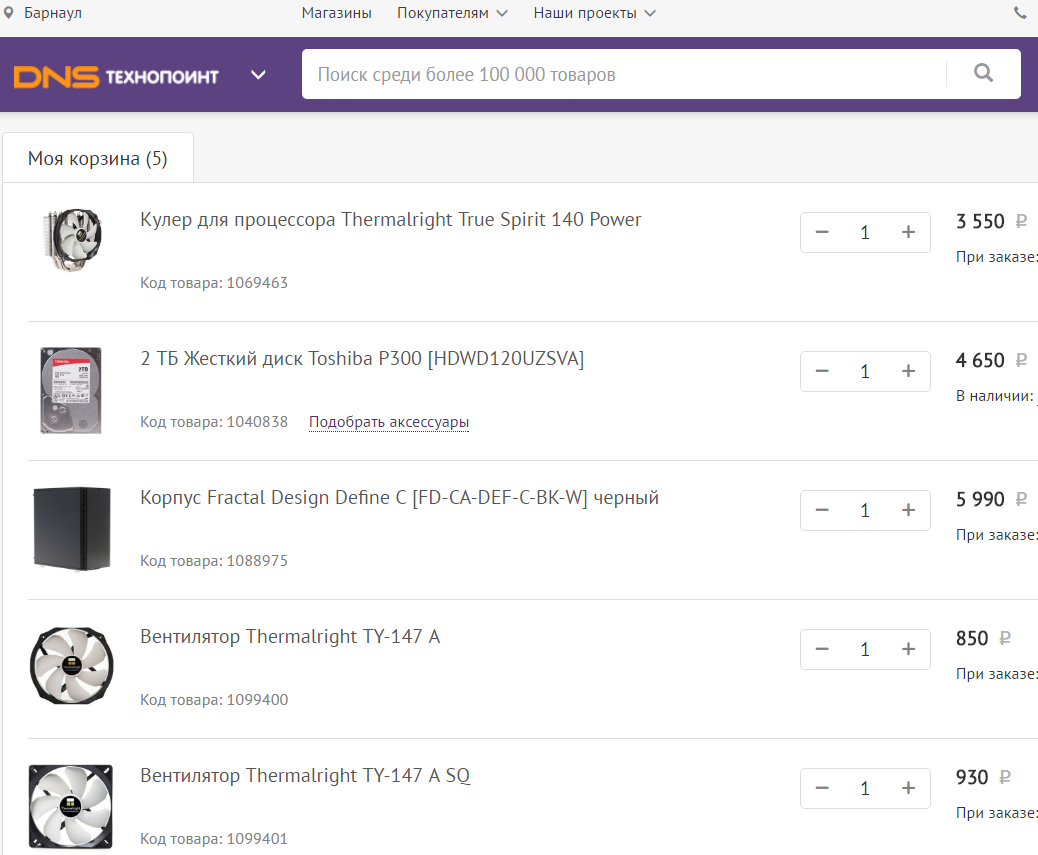This screenshot has height=855, width=1038.
Task: Click the Thermalright True Spirit cooler thumbnail
Action: pyautogui.click(x=71, y=240)
